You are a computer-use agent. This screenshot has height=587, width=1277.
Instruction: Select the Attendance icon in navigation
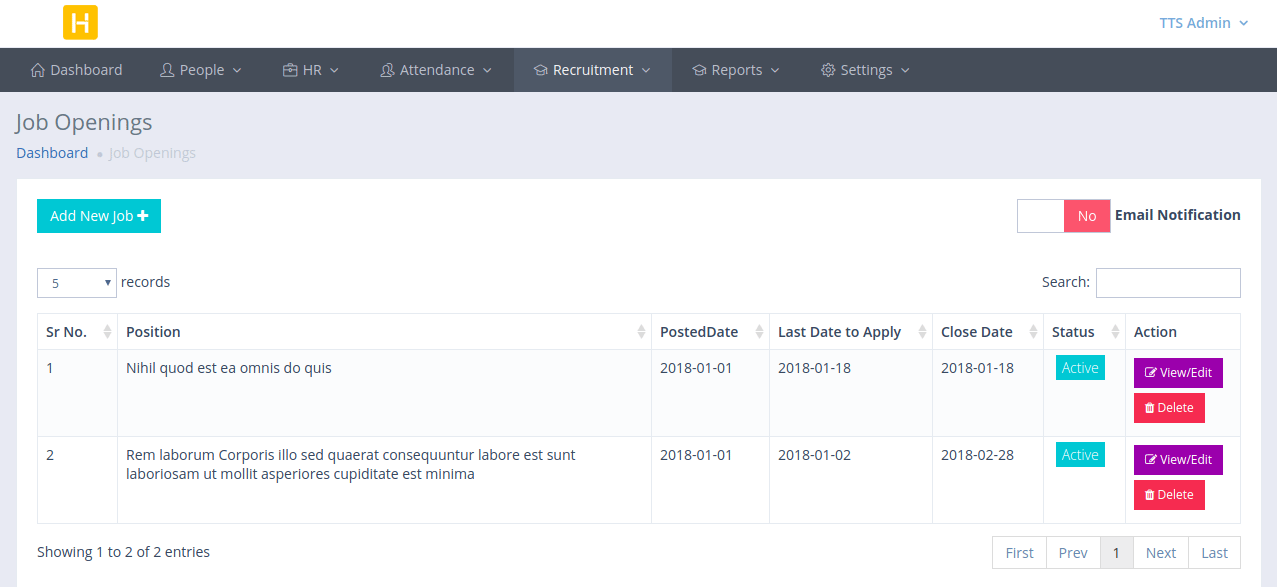[387, 70]
